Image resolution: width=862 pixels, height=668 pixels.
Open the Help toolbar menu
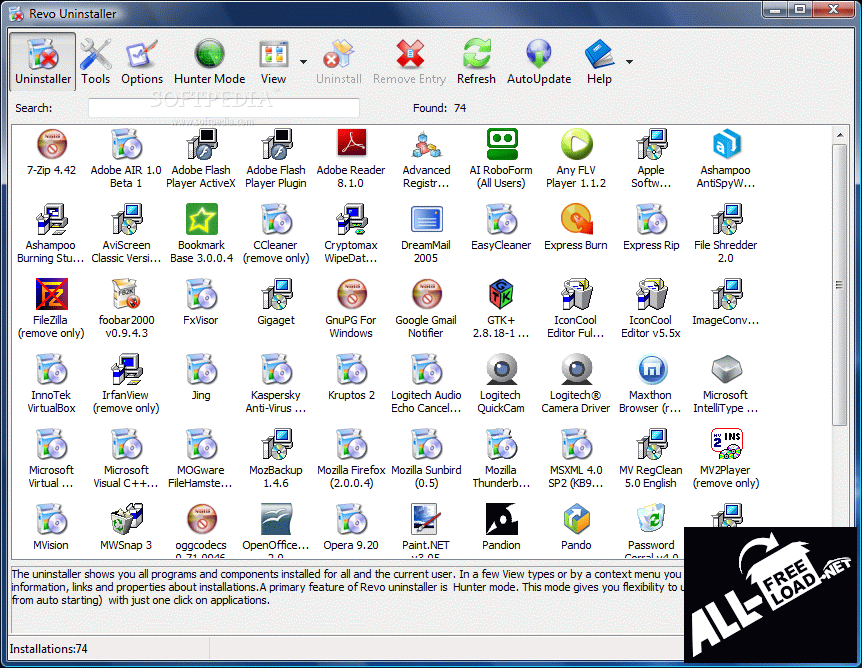599,62
